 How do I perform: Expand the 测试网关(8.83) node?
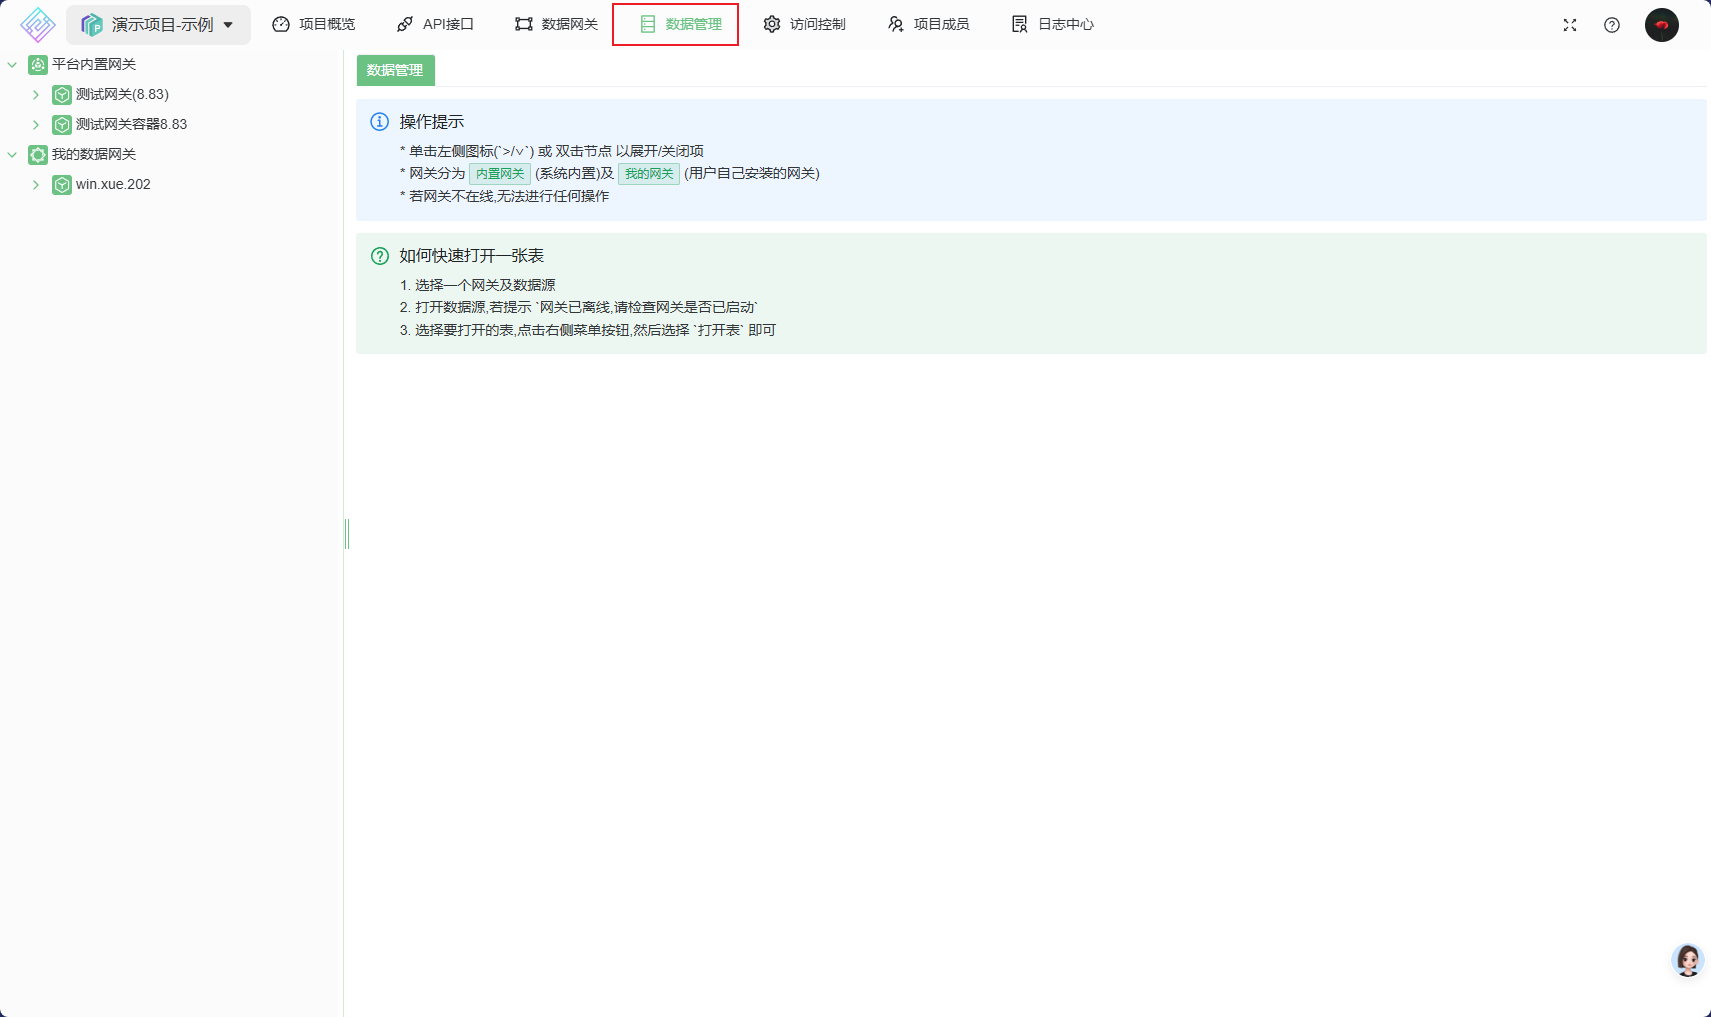[36, 94]
